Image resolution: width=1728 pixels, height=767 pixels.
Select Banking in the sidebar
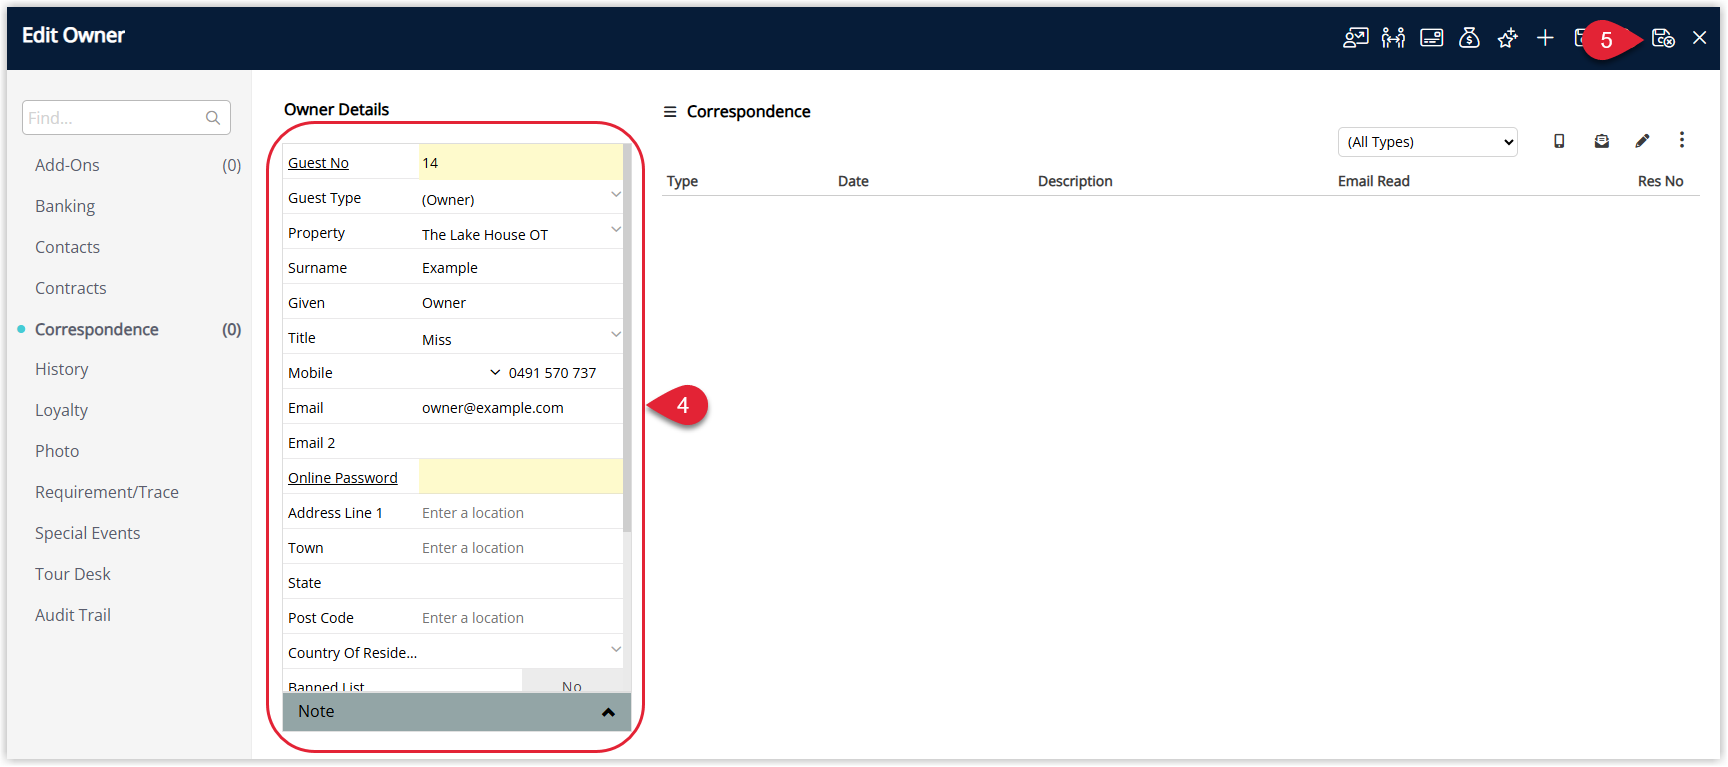pos(65,206)
